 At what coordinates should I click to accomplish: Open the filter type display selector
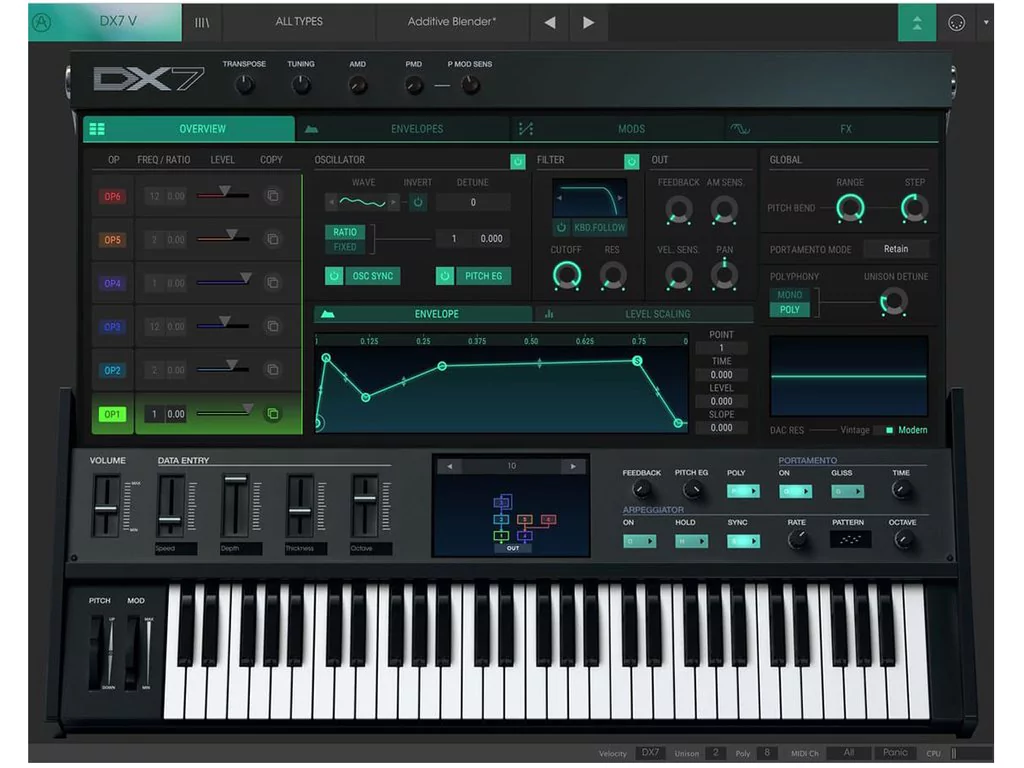589,199
